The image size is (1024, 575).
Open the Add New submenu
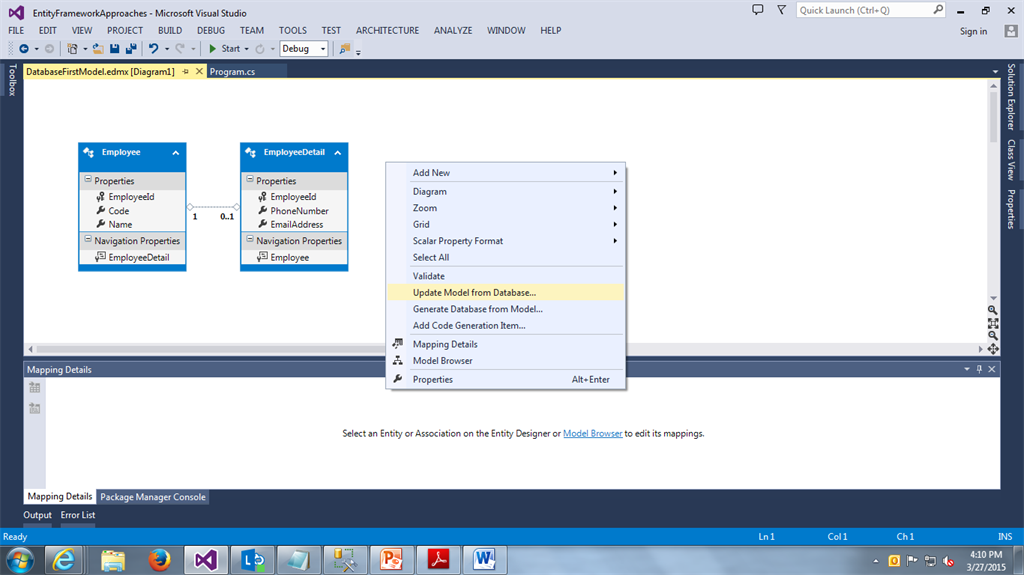click(505, 172)
